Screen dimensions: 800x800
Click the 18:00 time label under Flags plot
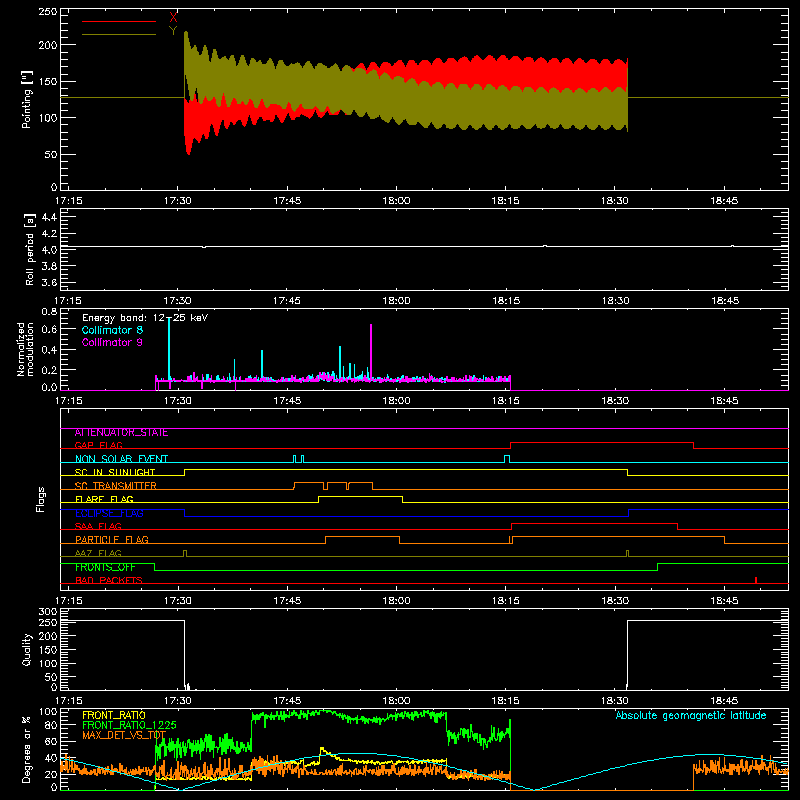click(x=396, y=601)
